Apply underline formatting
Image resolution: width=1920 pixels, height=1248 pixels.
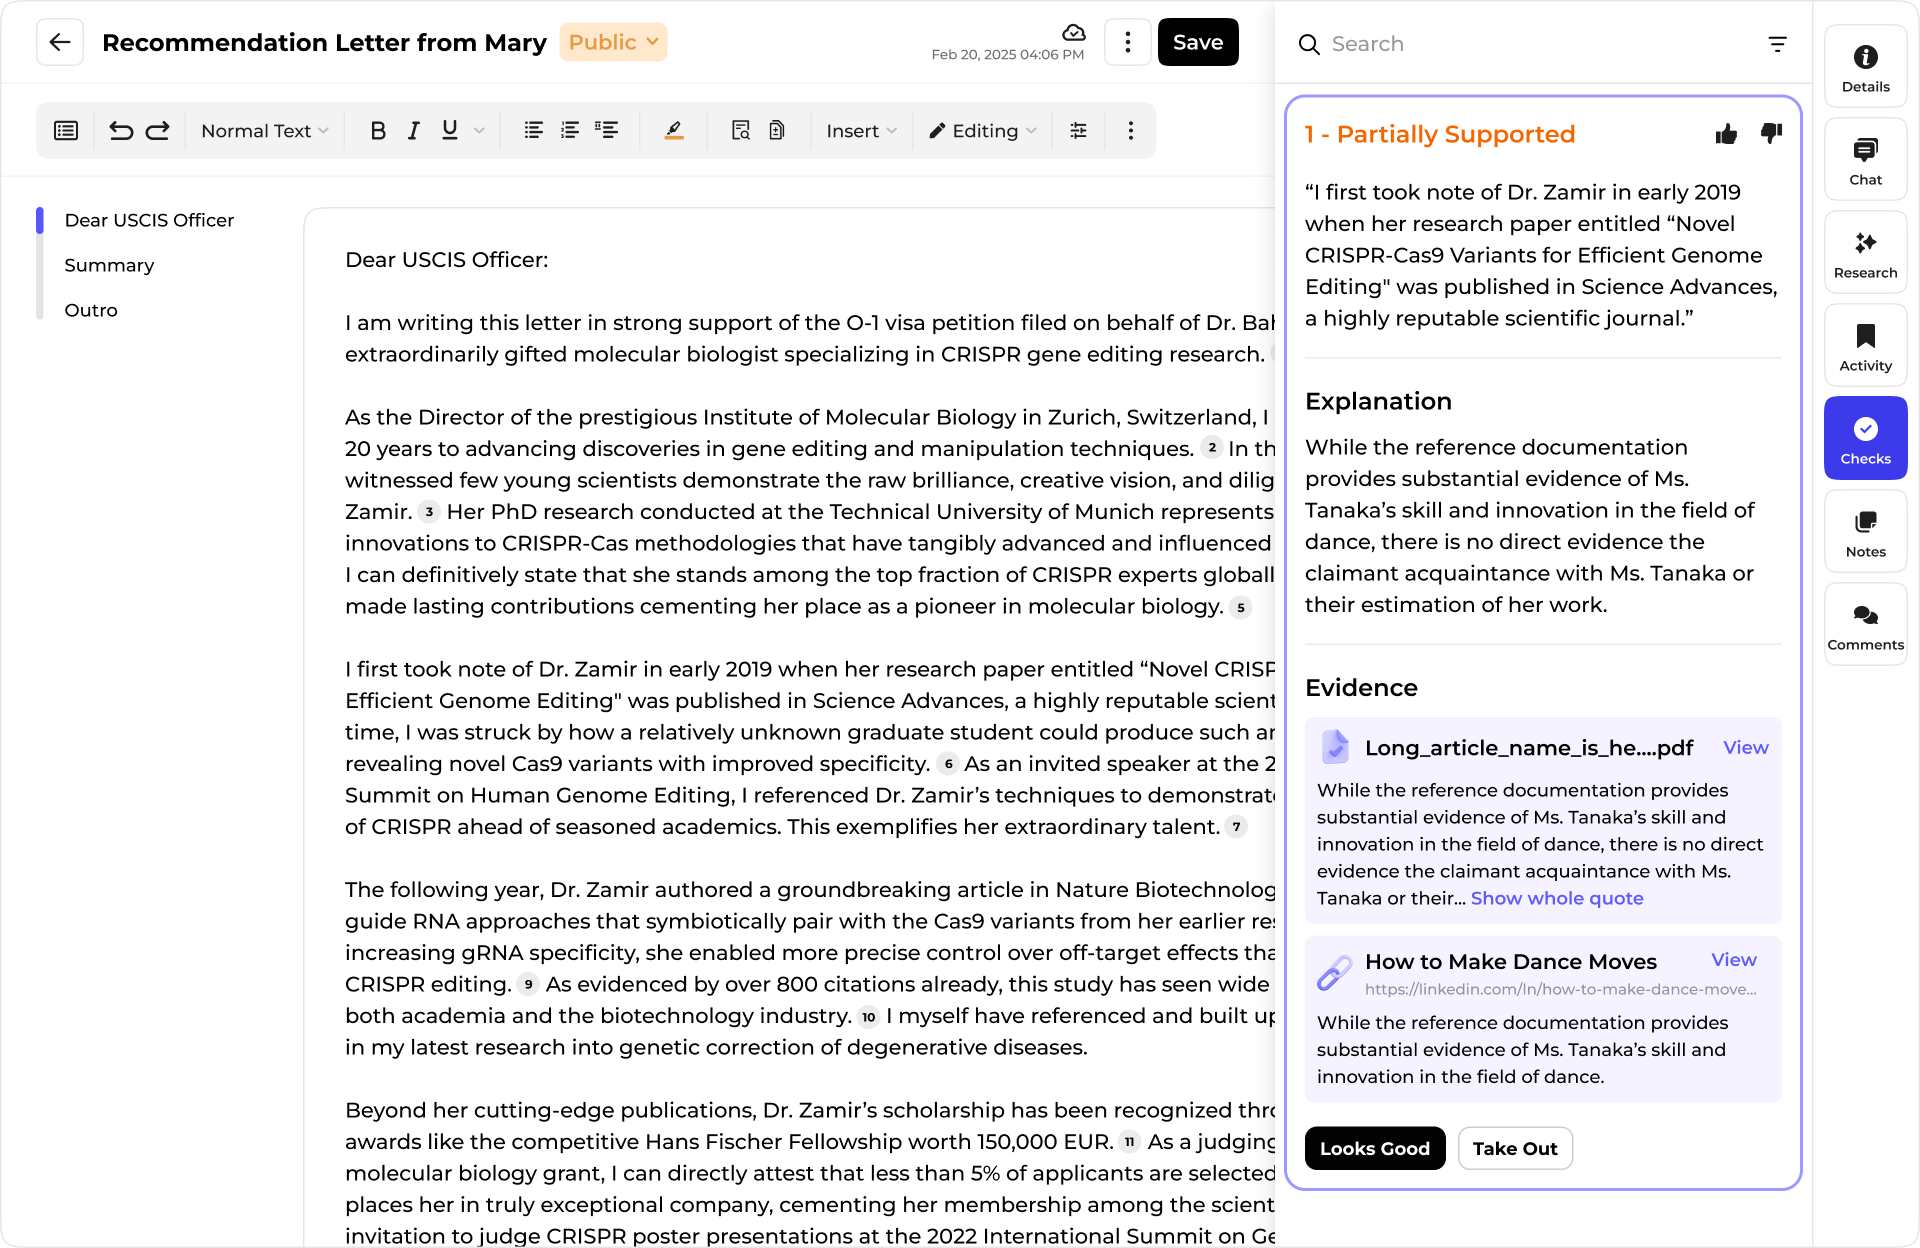[x=450, y=131]
